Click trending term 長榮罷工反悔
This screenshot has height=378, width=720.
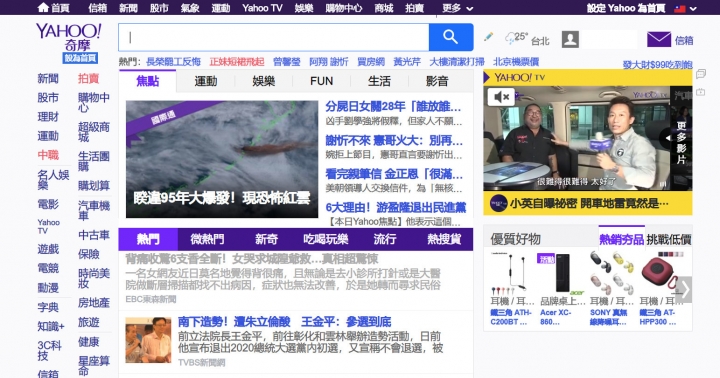click(174, 62)
